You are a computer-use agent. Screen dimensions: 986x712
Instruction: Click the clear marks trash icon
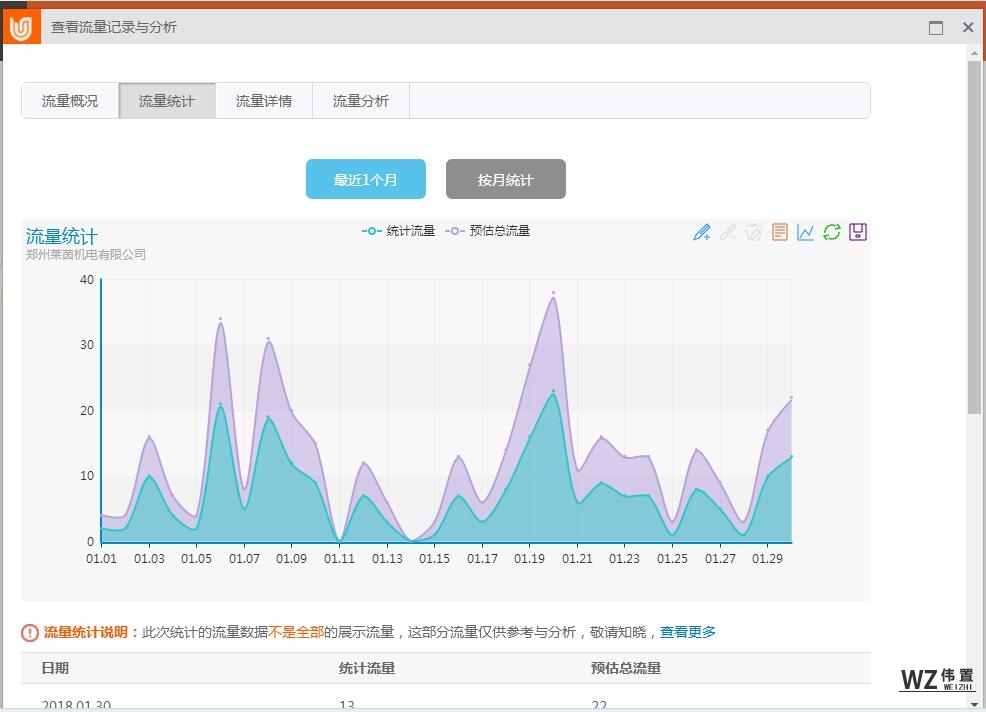tap(754, 232)
